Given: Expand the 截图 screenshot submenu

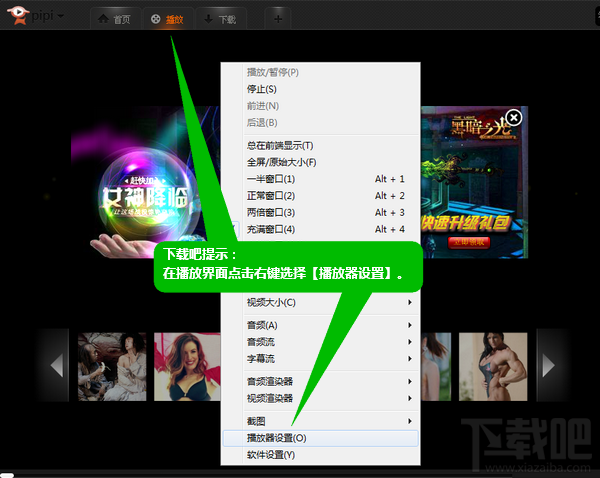Looking at the screenshot, I should (320, 422).
